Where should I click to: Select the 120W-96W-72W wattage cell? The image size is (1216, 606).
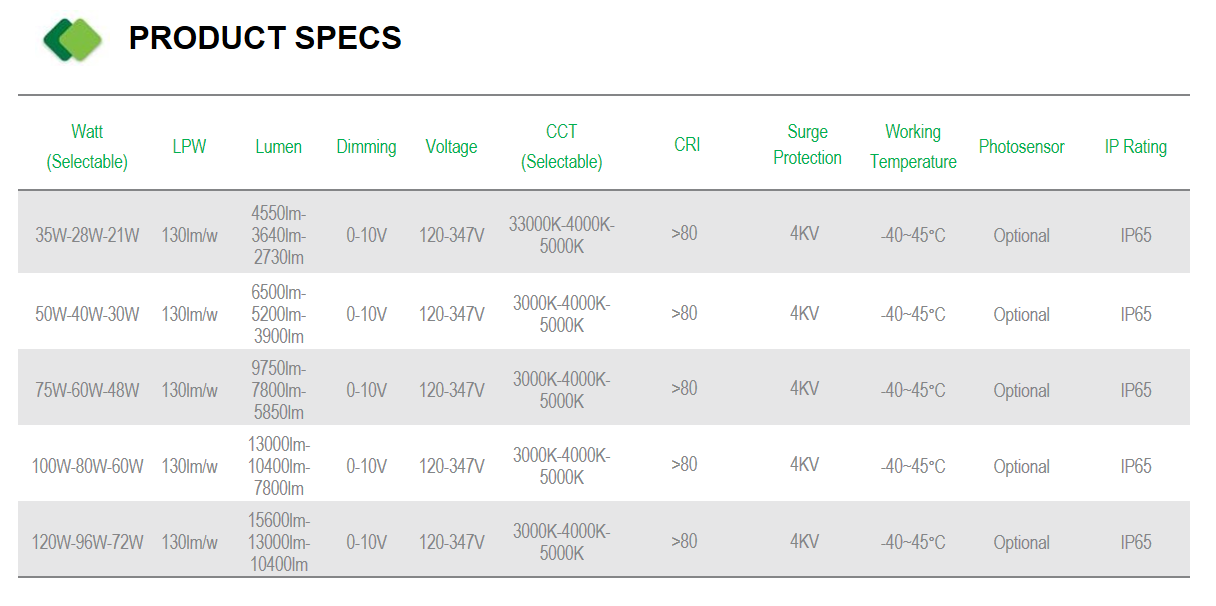[87, 542]
